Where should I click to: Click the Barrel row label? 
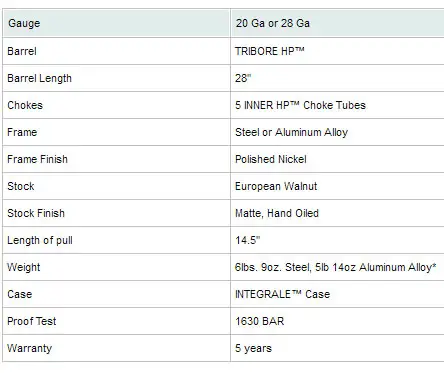coord(22,51)
